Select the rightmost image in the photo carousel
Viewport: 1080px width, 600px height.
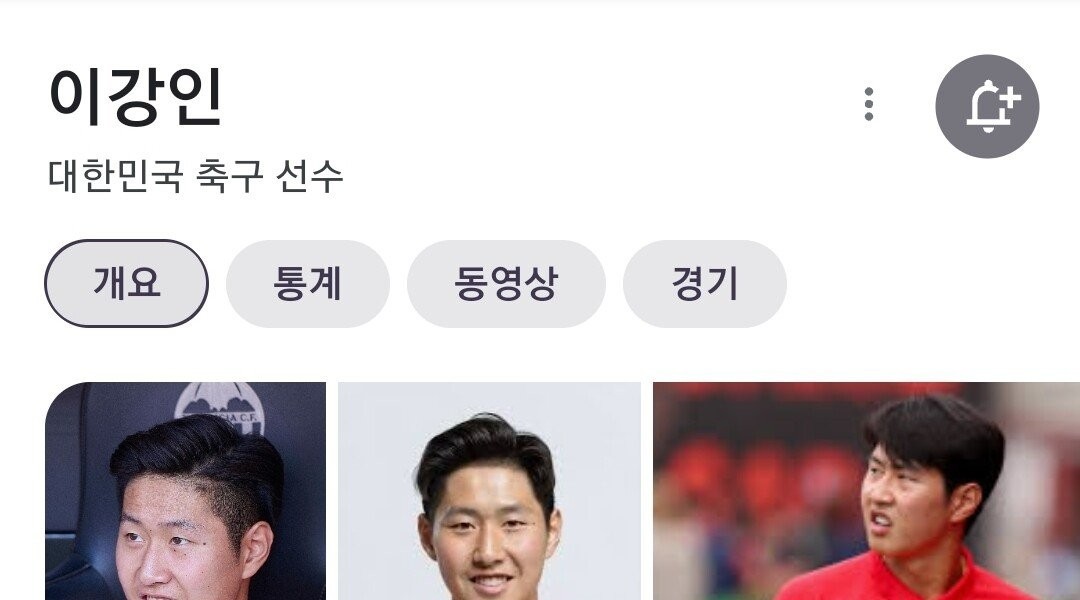(x=866, y=491)
